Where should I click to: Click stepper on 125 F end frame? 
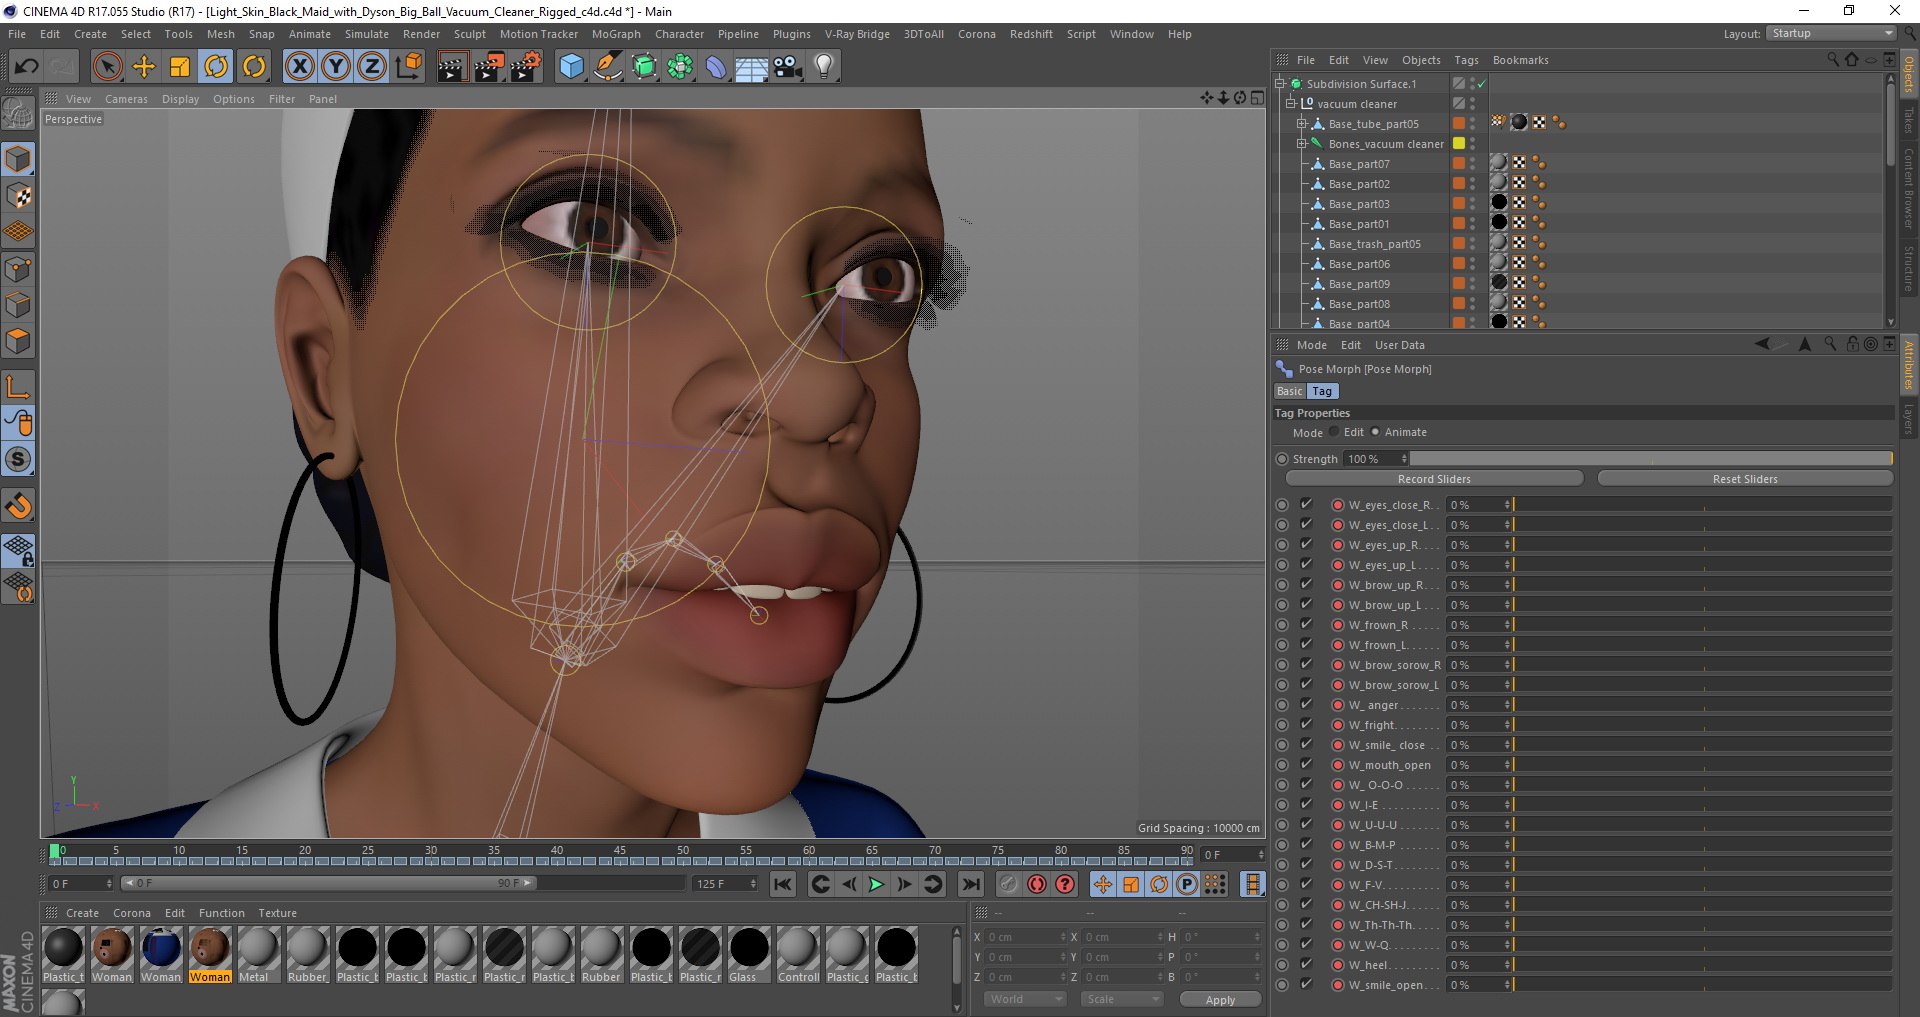[753, 884]
